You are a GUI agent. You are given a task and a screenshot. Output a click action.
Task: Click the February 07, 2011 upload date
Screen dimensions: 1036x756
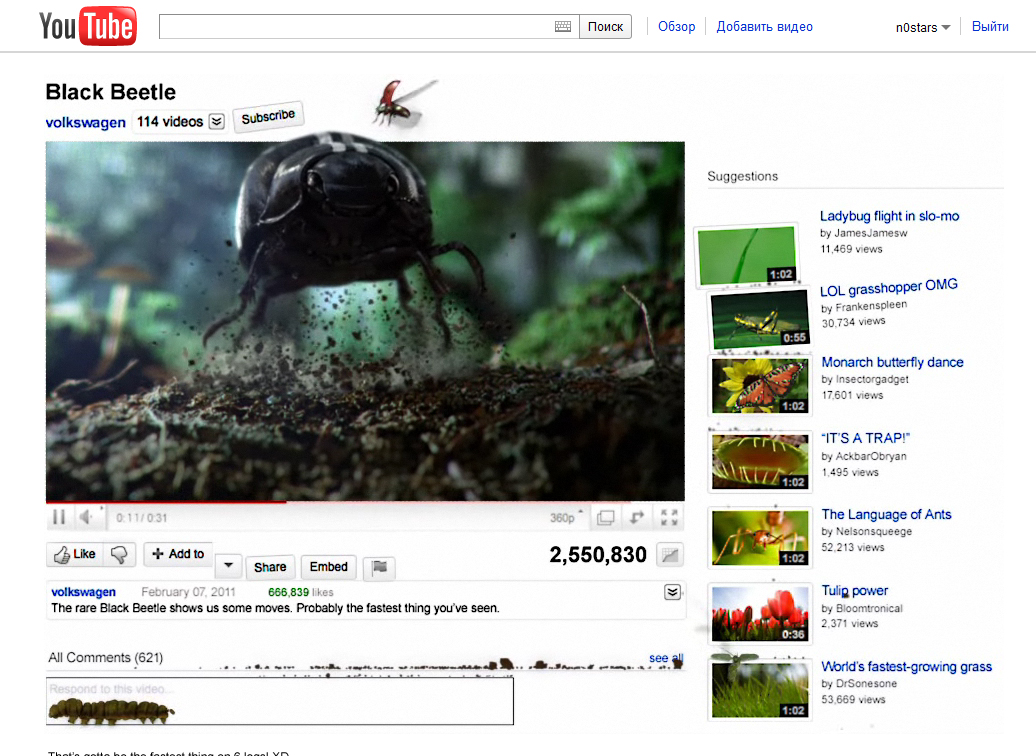(x=188, y=592)
